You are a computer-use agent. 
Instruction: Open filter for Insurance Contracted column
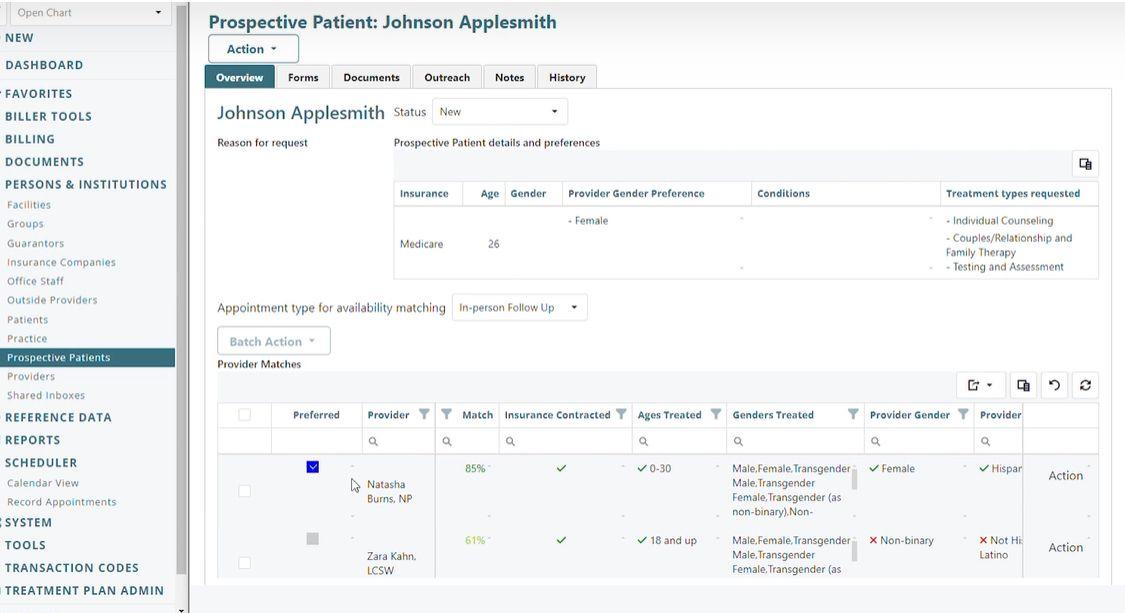pyautogui.click(x=621, y=415)
